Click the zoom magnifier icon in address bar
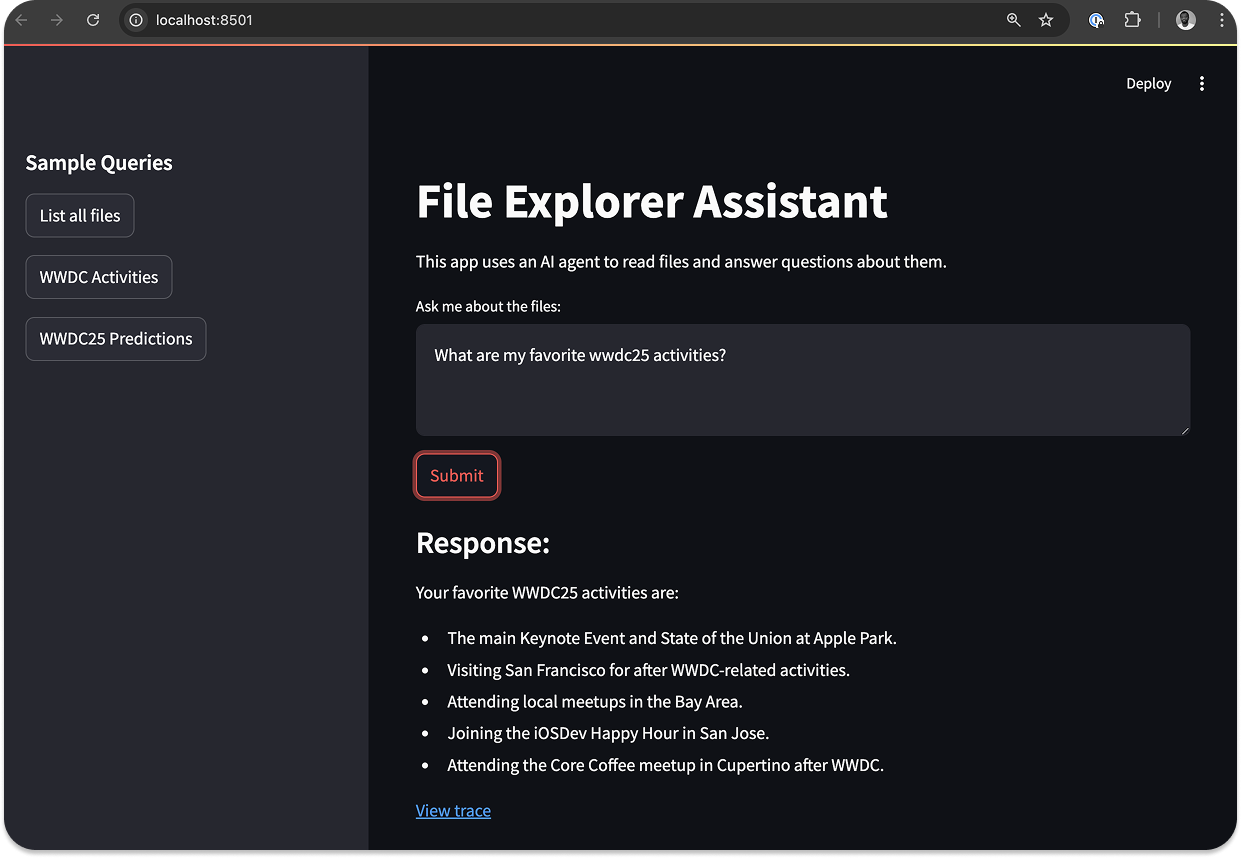Screen dimensions: 1241x858 (x=1013, y=20)
